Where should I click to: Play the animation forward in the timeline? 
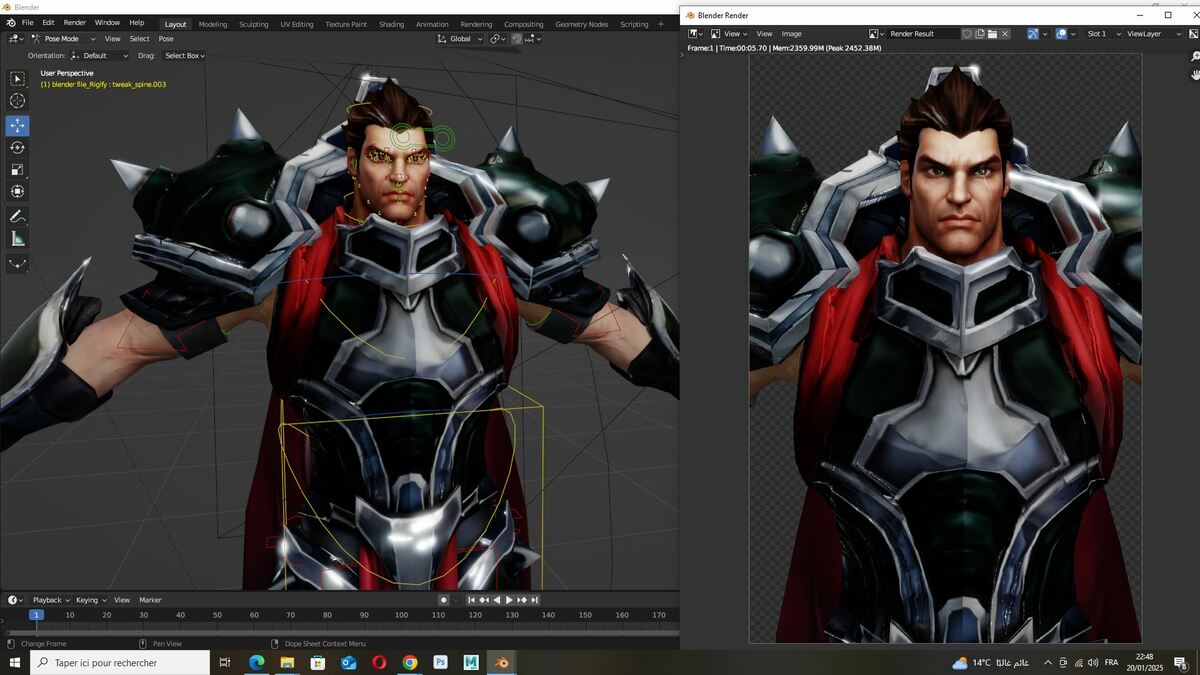[509, 600]
